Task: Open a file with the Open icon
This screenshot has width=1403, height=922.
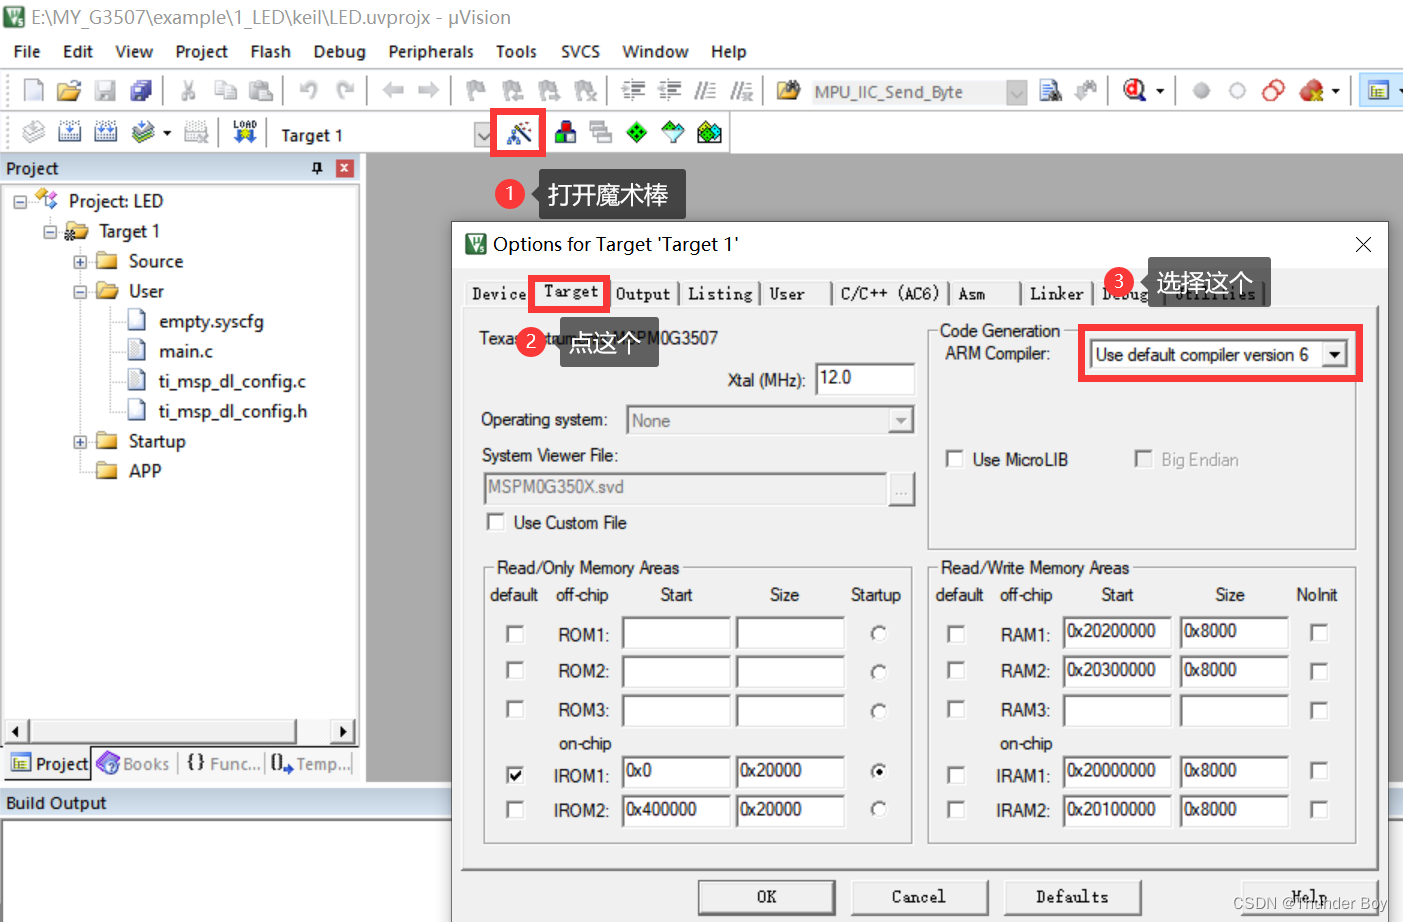Action: [68, 91]
